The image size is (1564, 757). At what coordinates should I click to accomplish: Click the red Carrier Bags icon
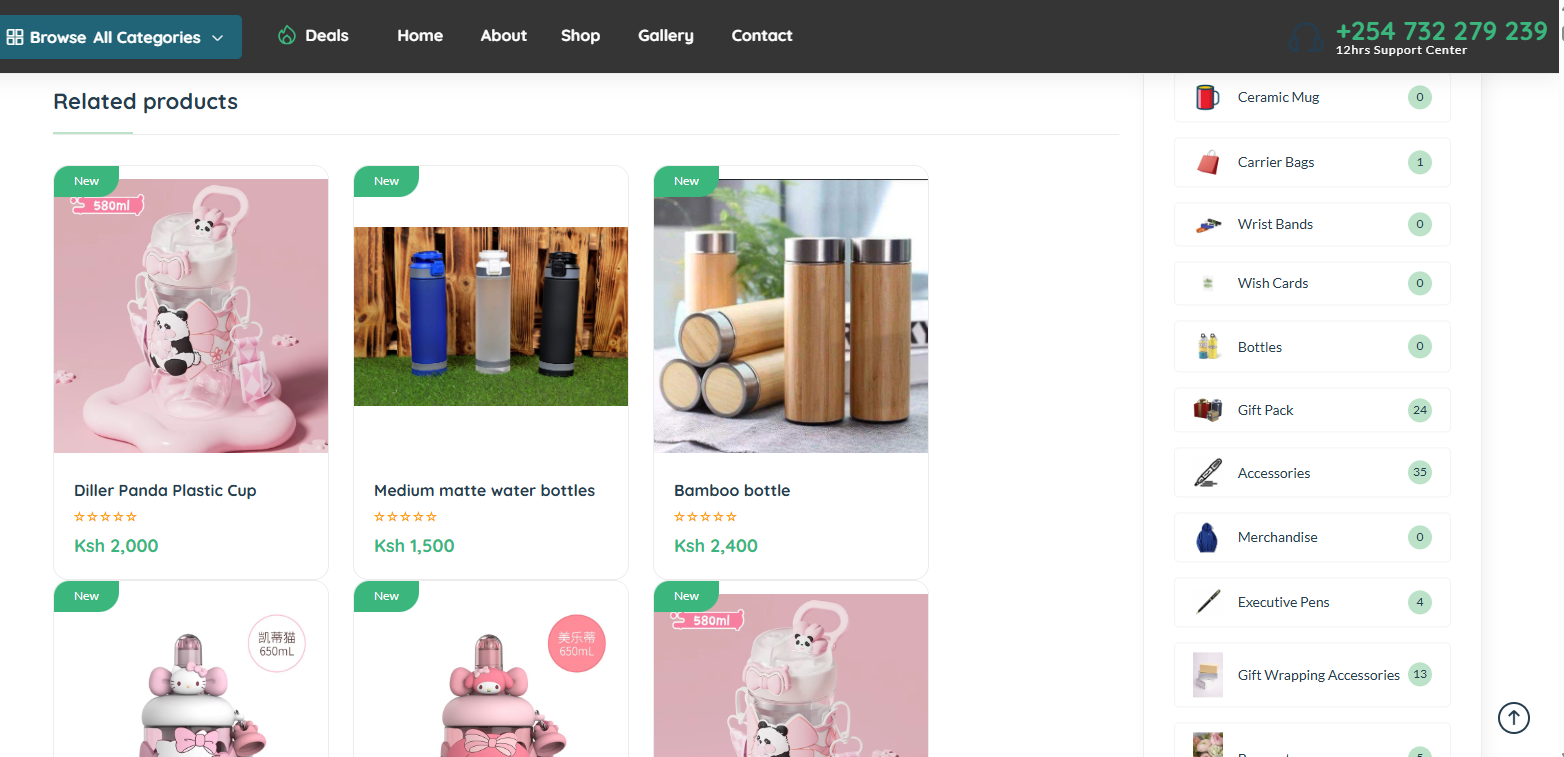coord(1208,162)
